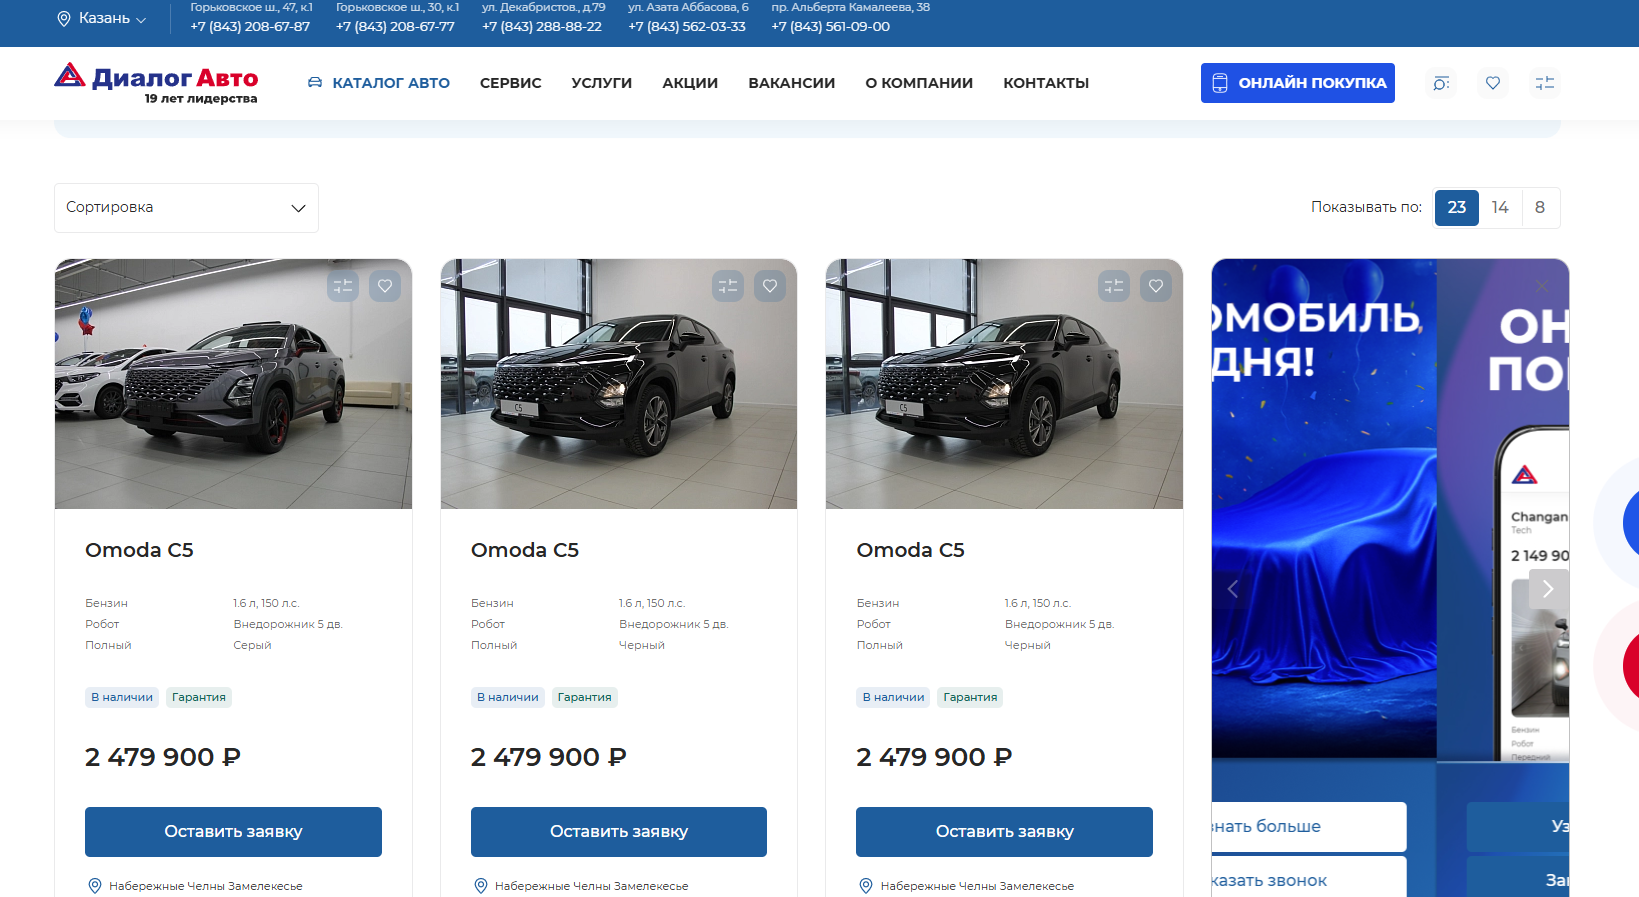The image size is (1639, 897).
Task: Call +7 (843) 208-67-77 link
Action: (396, 27)
